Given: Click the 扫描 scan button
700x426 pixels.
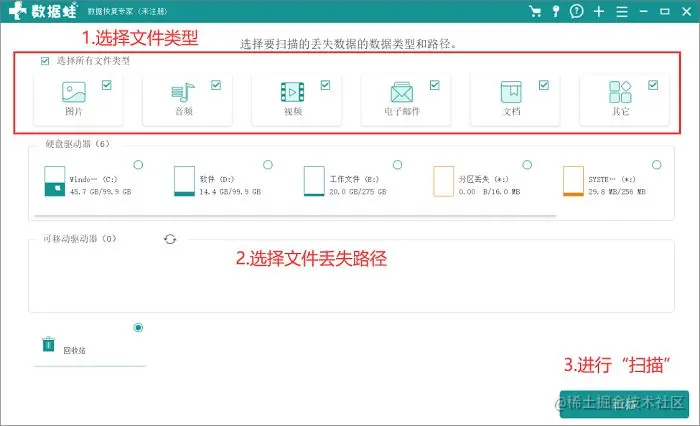Looking at the screenshot, I should click(624, 404).
